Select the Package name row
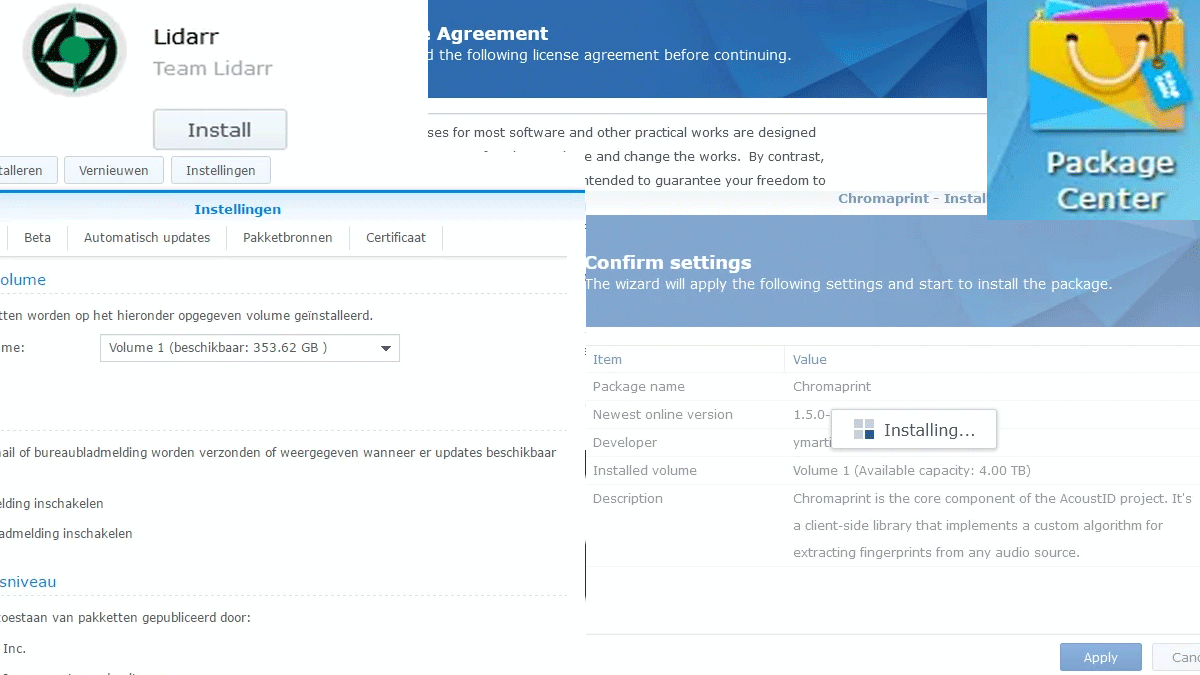This screenshot has width=1200, height=675. click(639, 387)
